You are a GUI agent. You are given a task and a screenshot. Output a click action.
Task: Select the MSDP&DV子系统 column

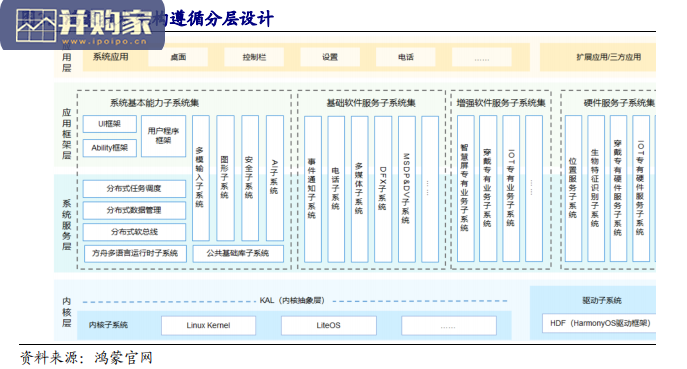[407, 189]
